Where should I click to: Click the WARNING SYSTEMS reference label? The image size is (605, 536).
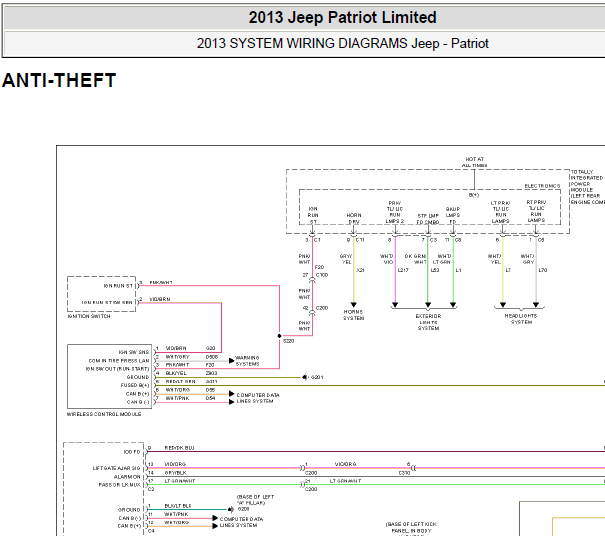click(x=247, y=361)
